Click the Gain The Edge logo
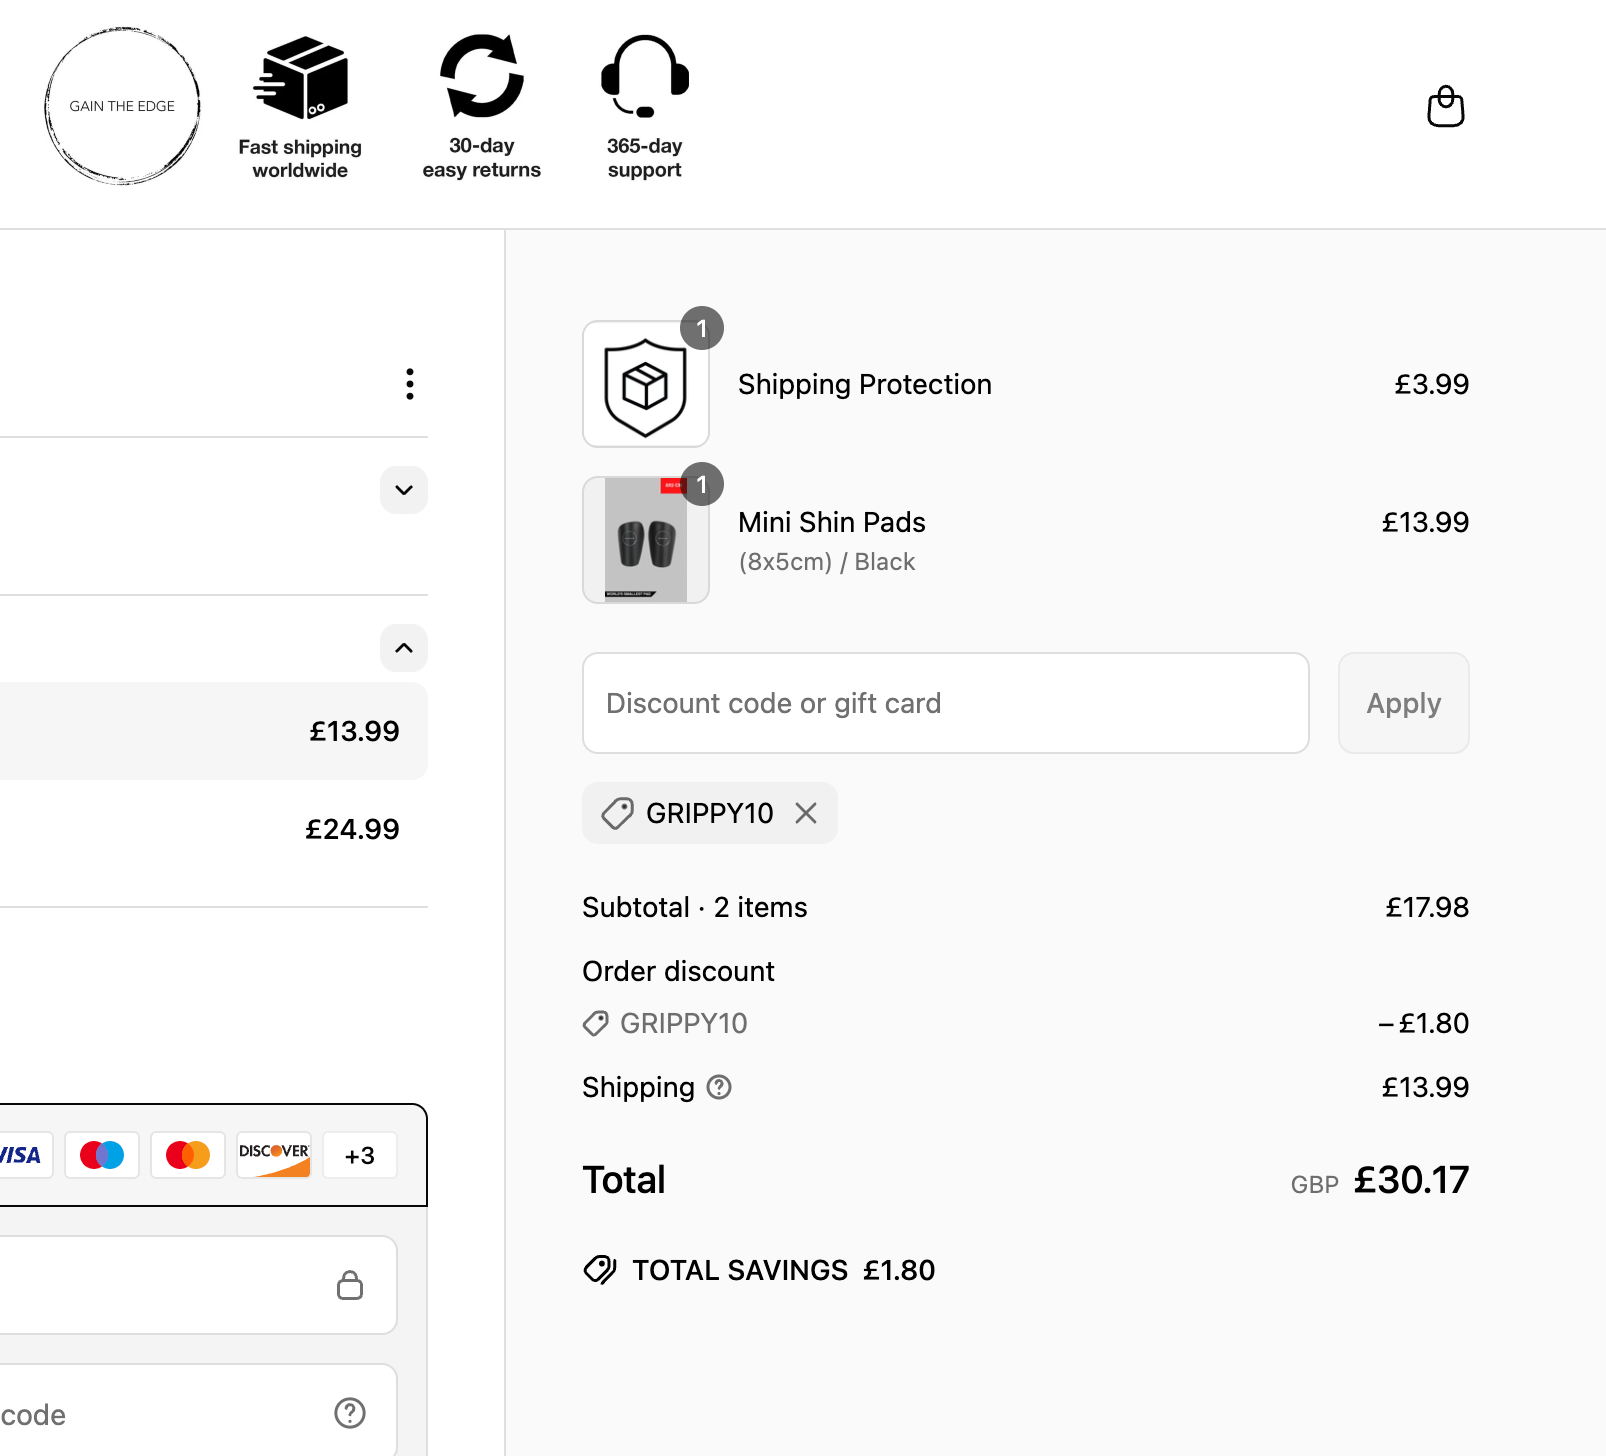1606x1456 pixels. coord(122,106)
